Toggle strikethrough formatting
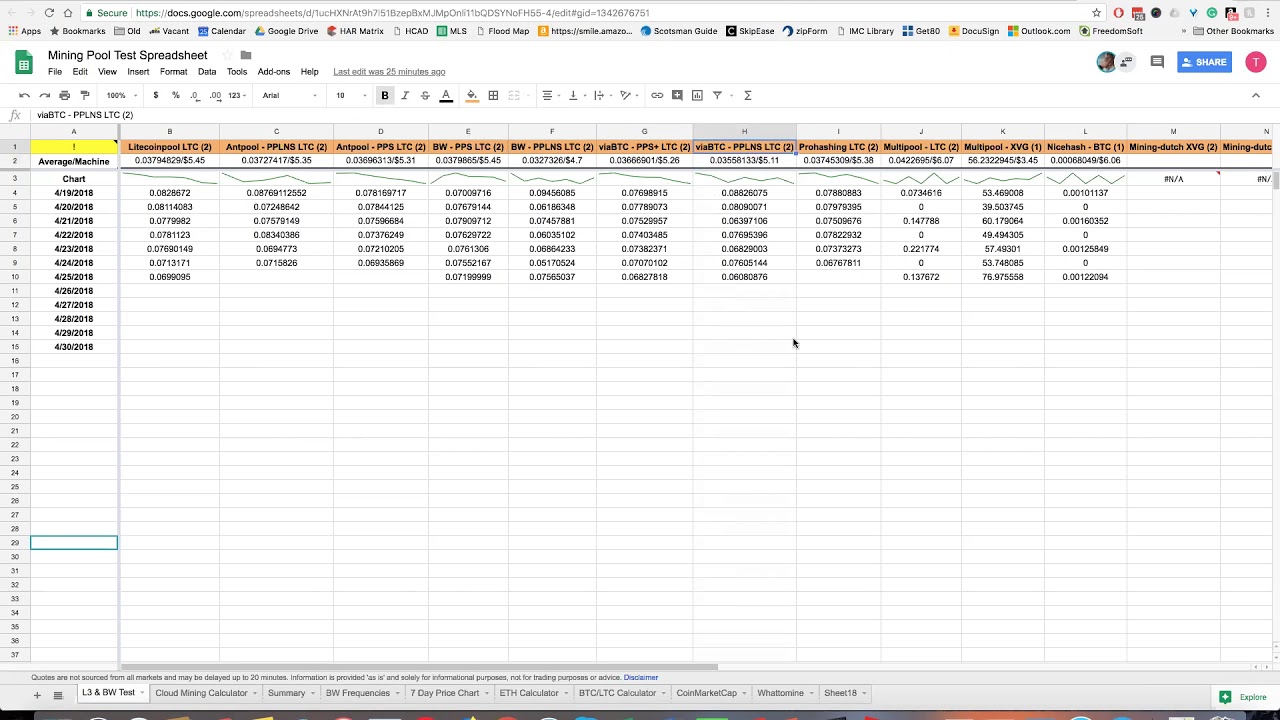This screenshot has height=720, width=1280. (425, 95)
